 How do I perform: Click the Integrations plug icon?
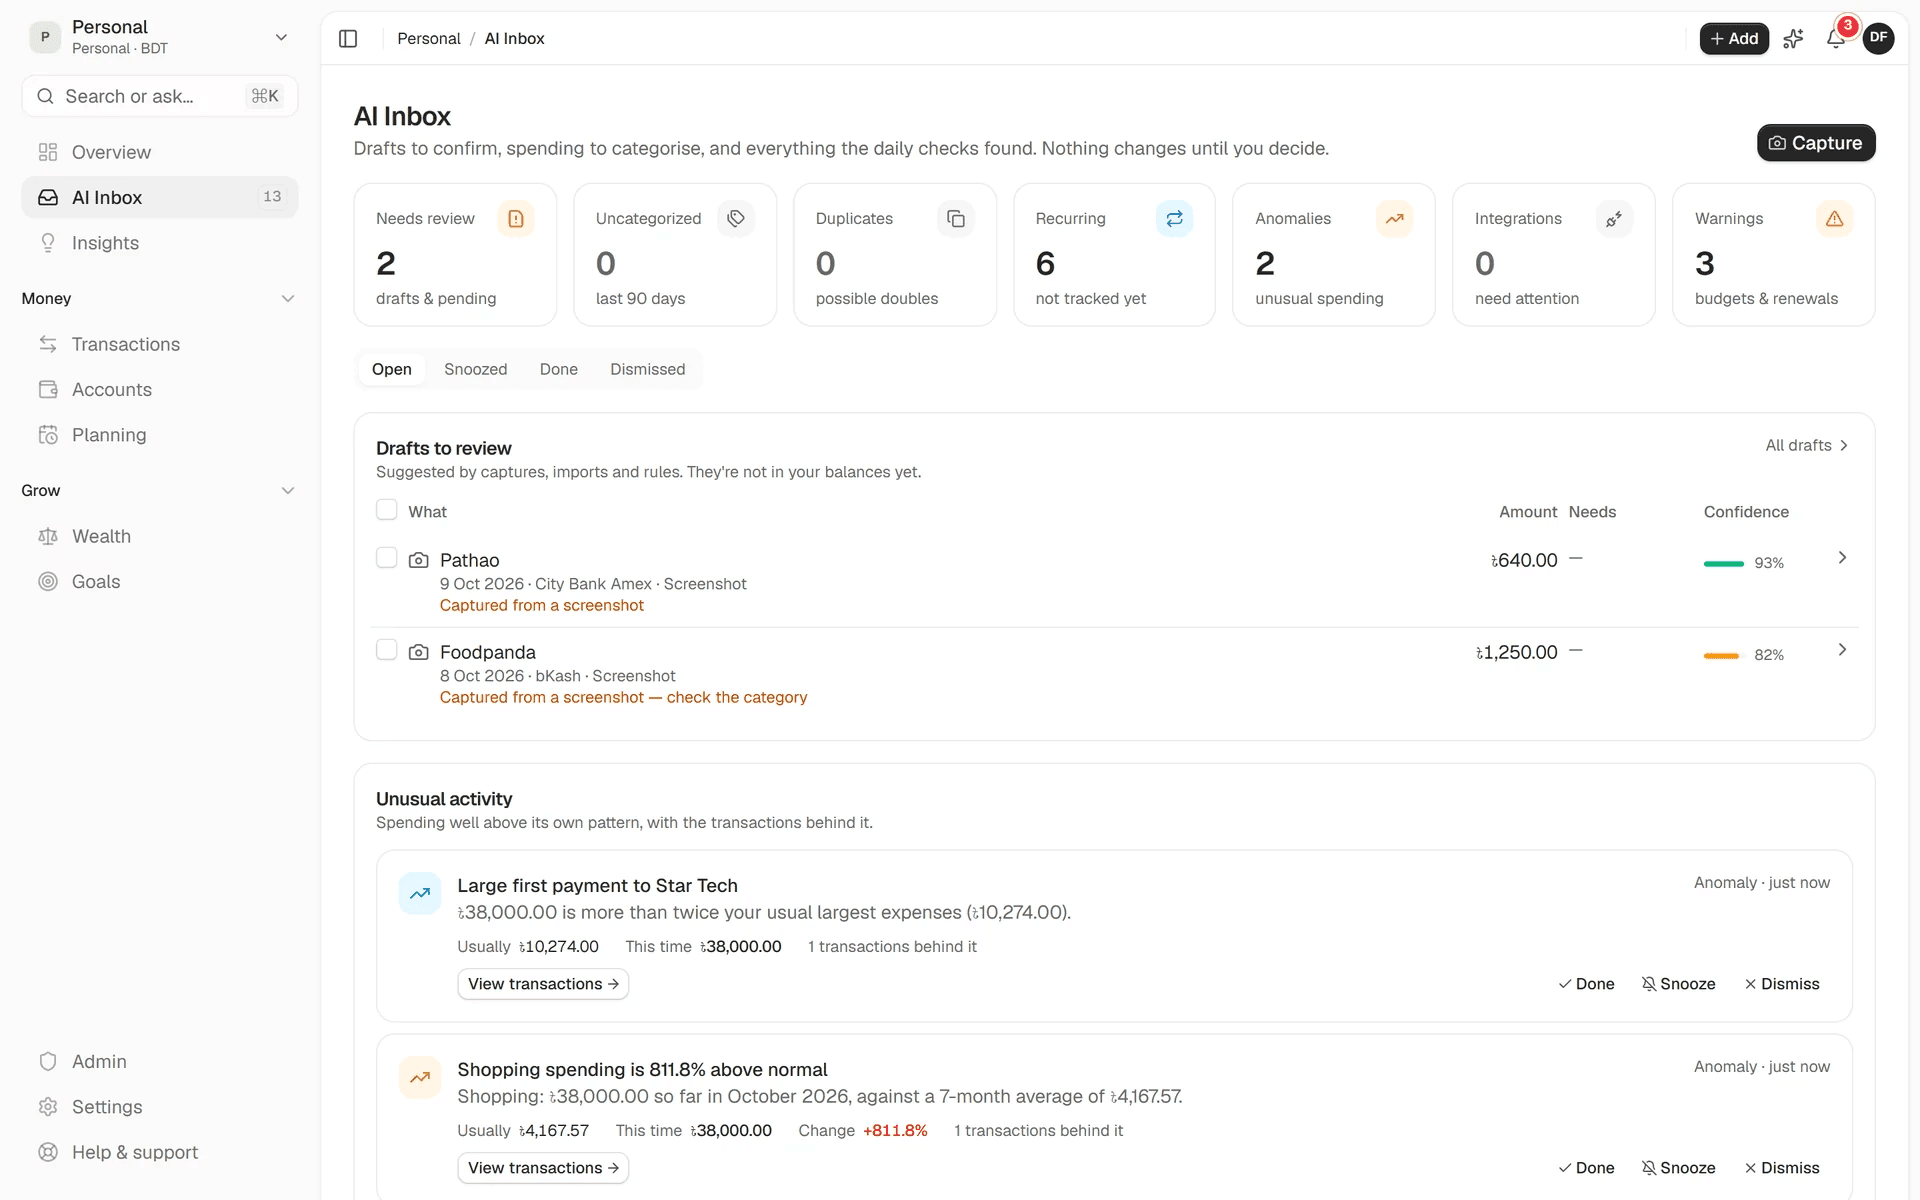click(1615, 218)
